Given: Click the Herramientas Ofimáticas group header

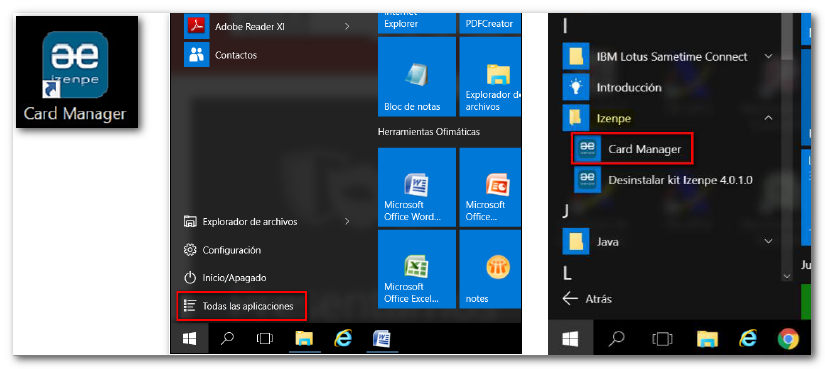Looking at the screenshot, I should point(429,132).
